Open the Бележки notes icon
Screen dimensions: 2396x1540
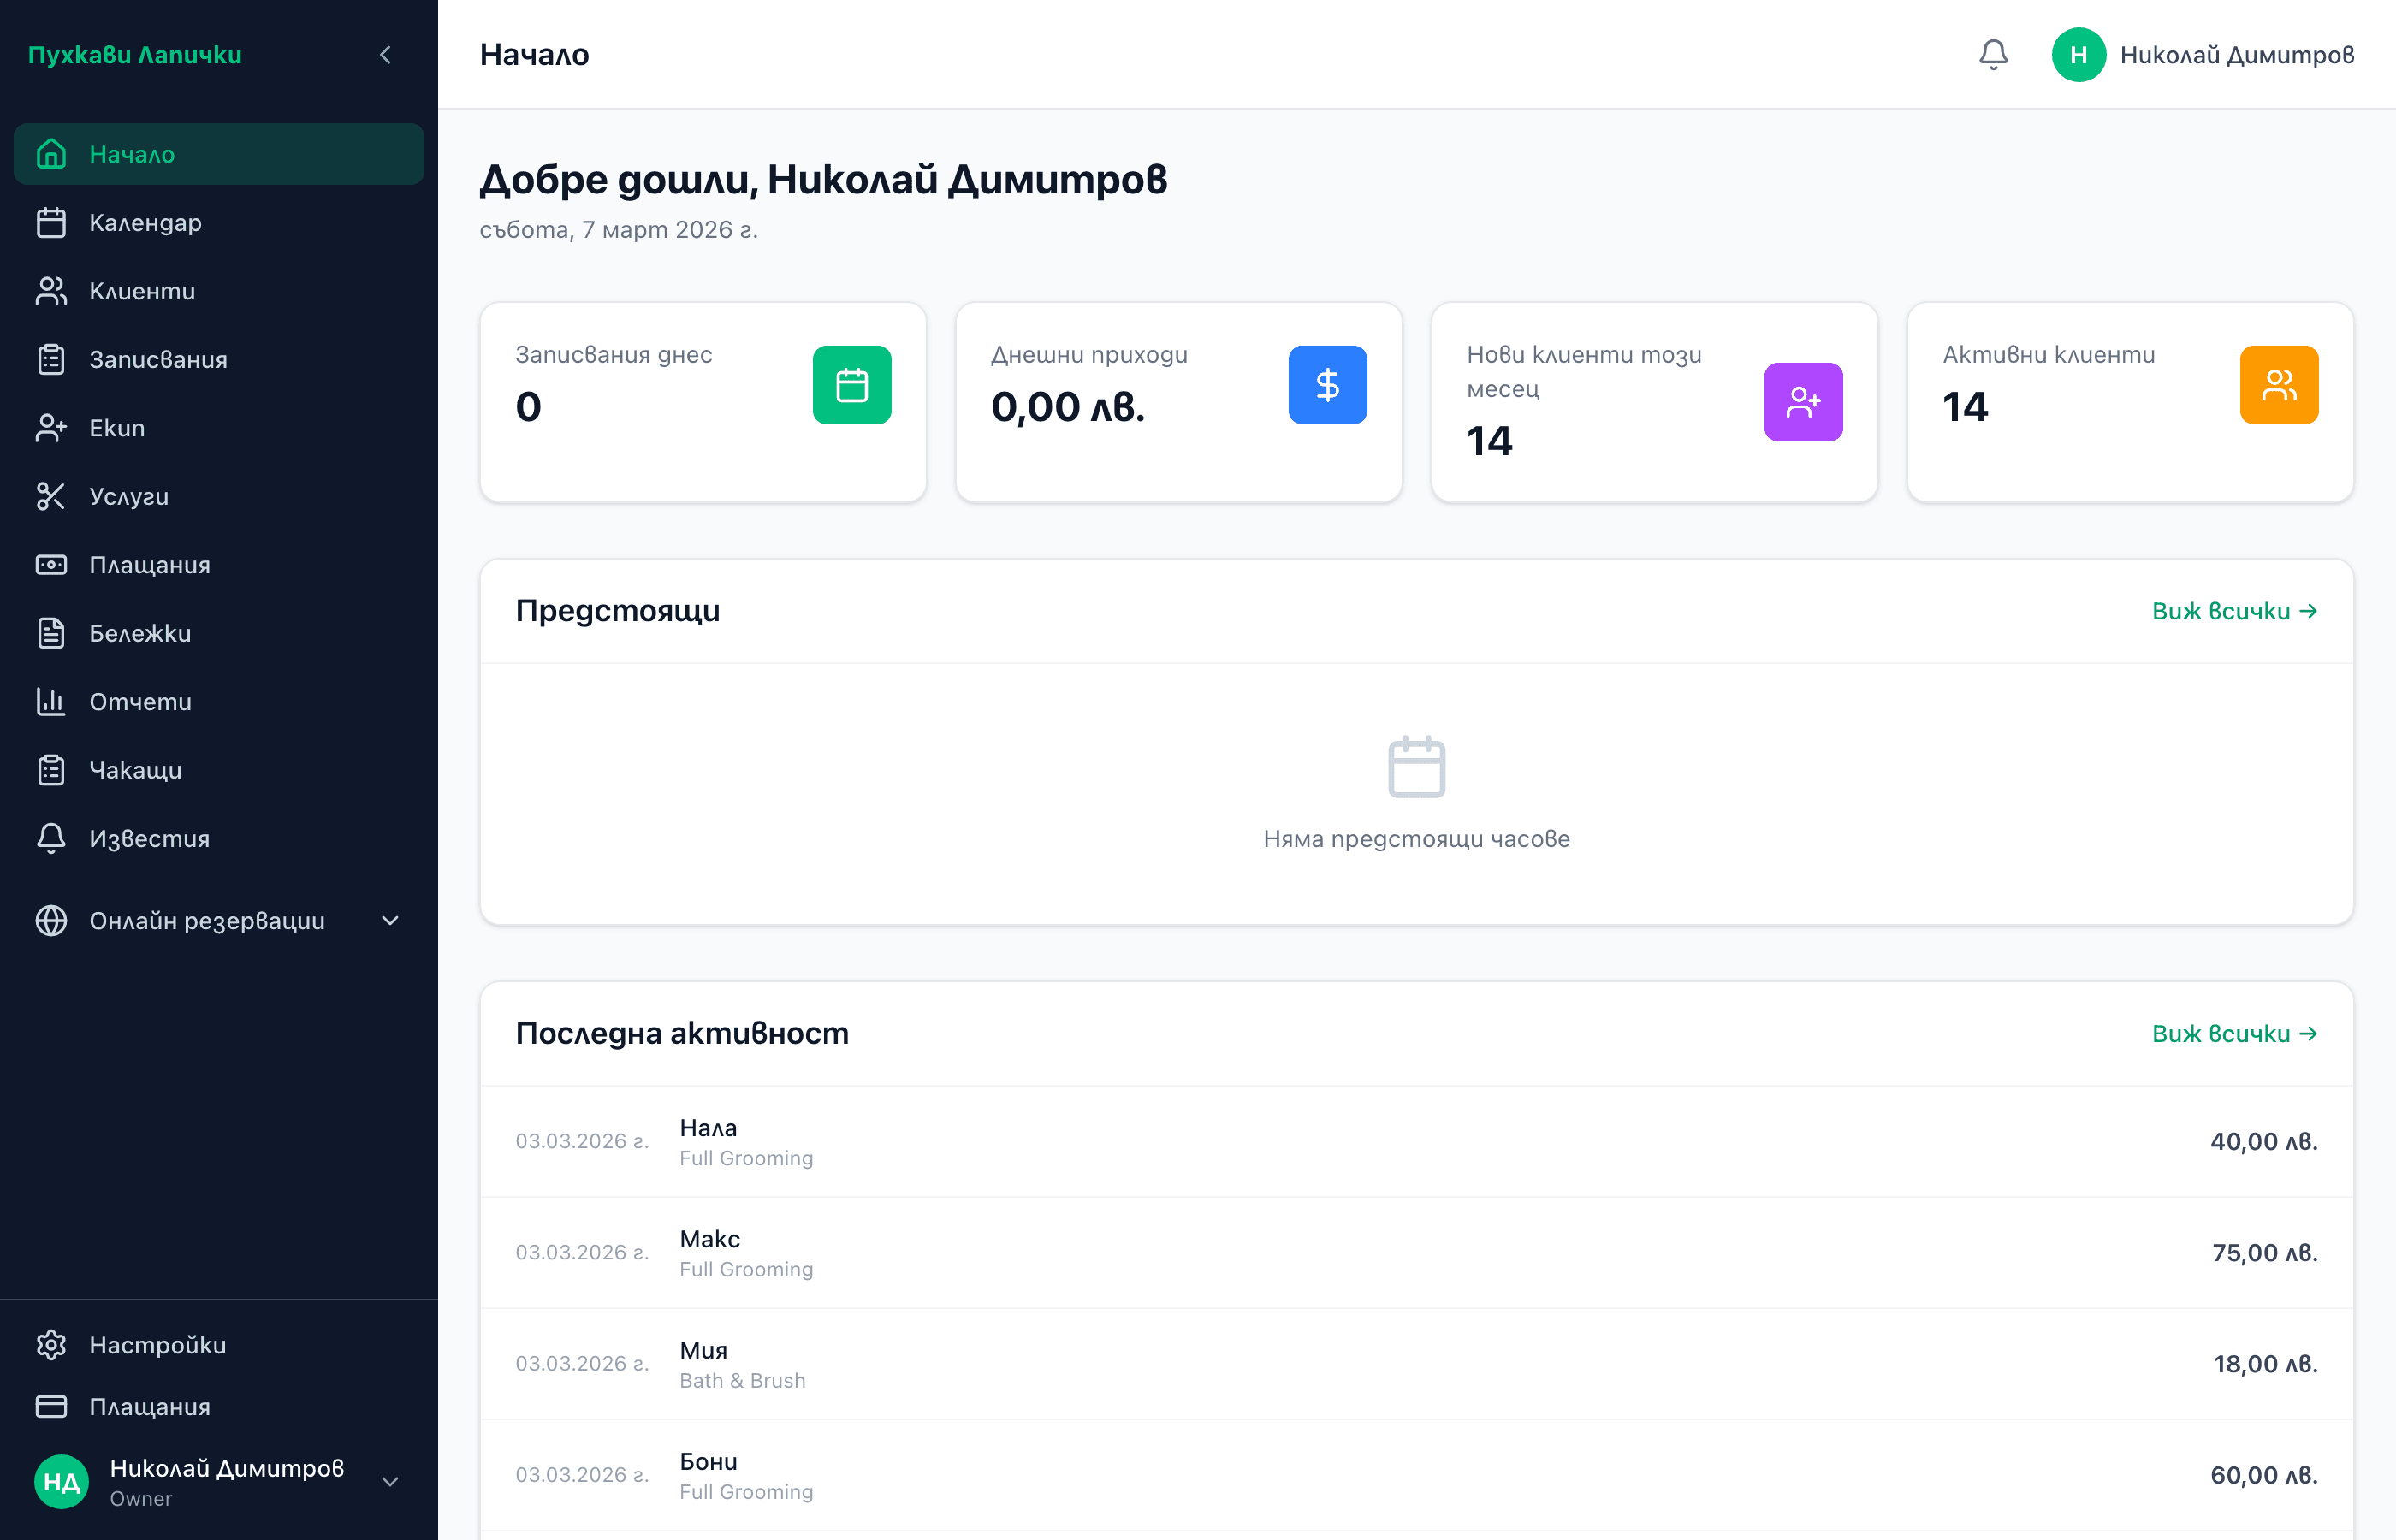pos(52,632)
